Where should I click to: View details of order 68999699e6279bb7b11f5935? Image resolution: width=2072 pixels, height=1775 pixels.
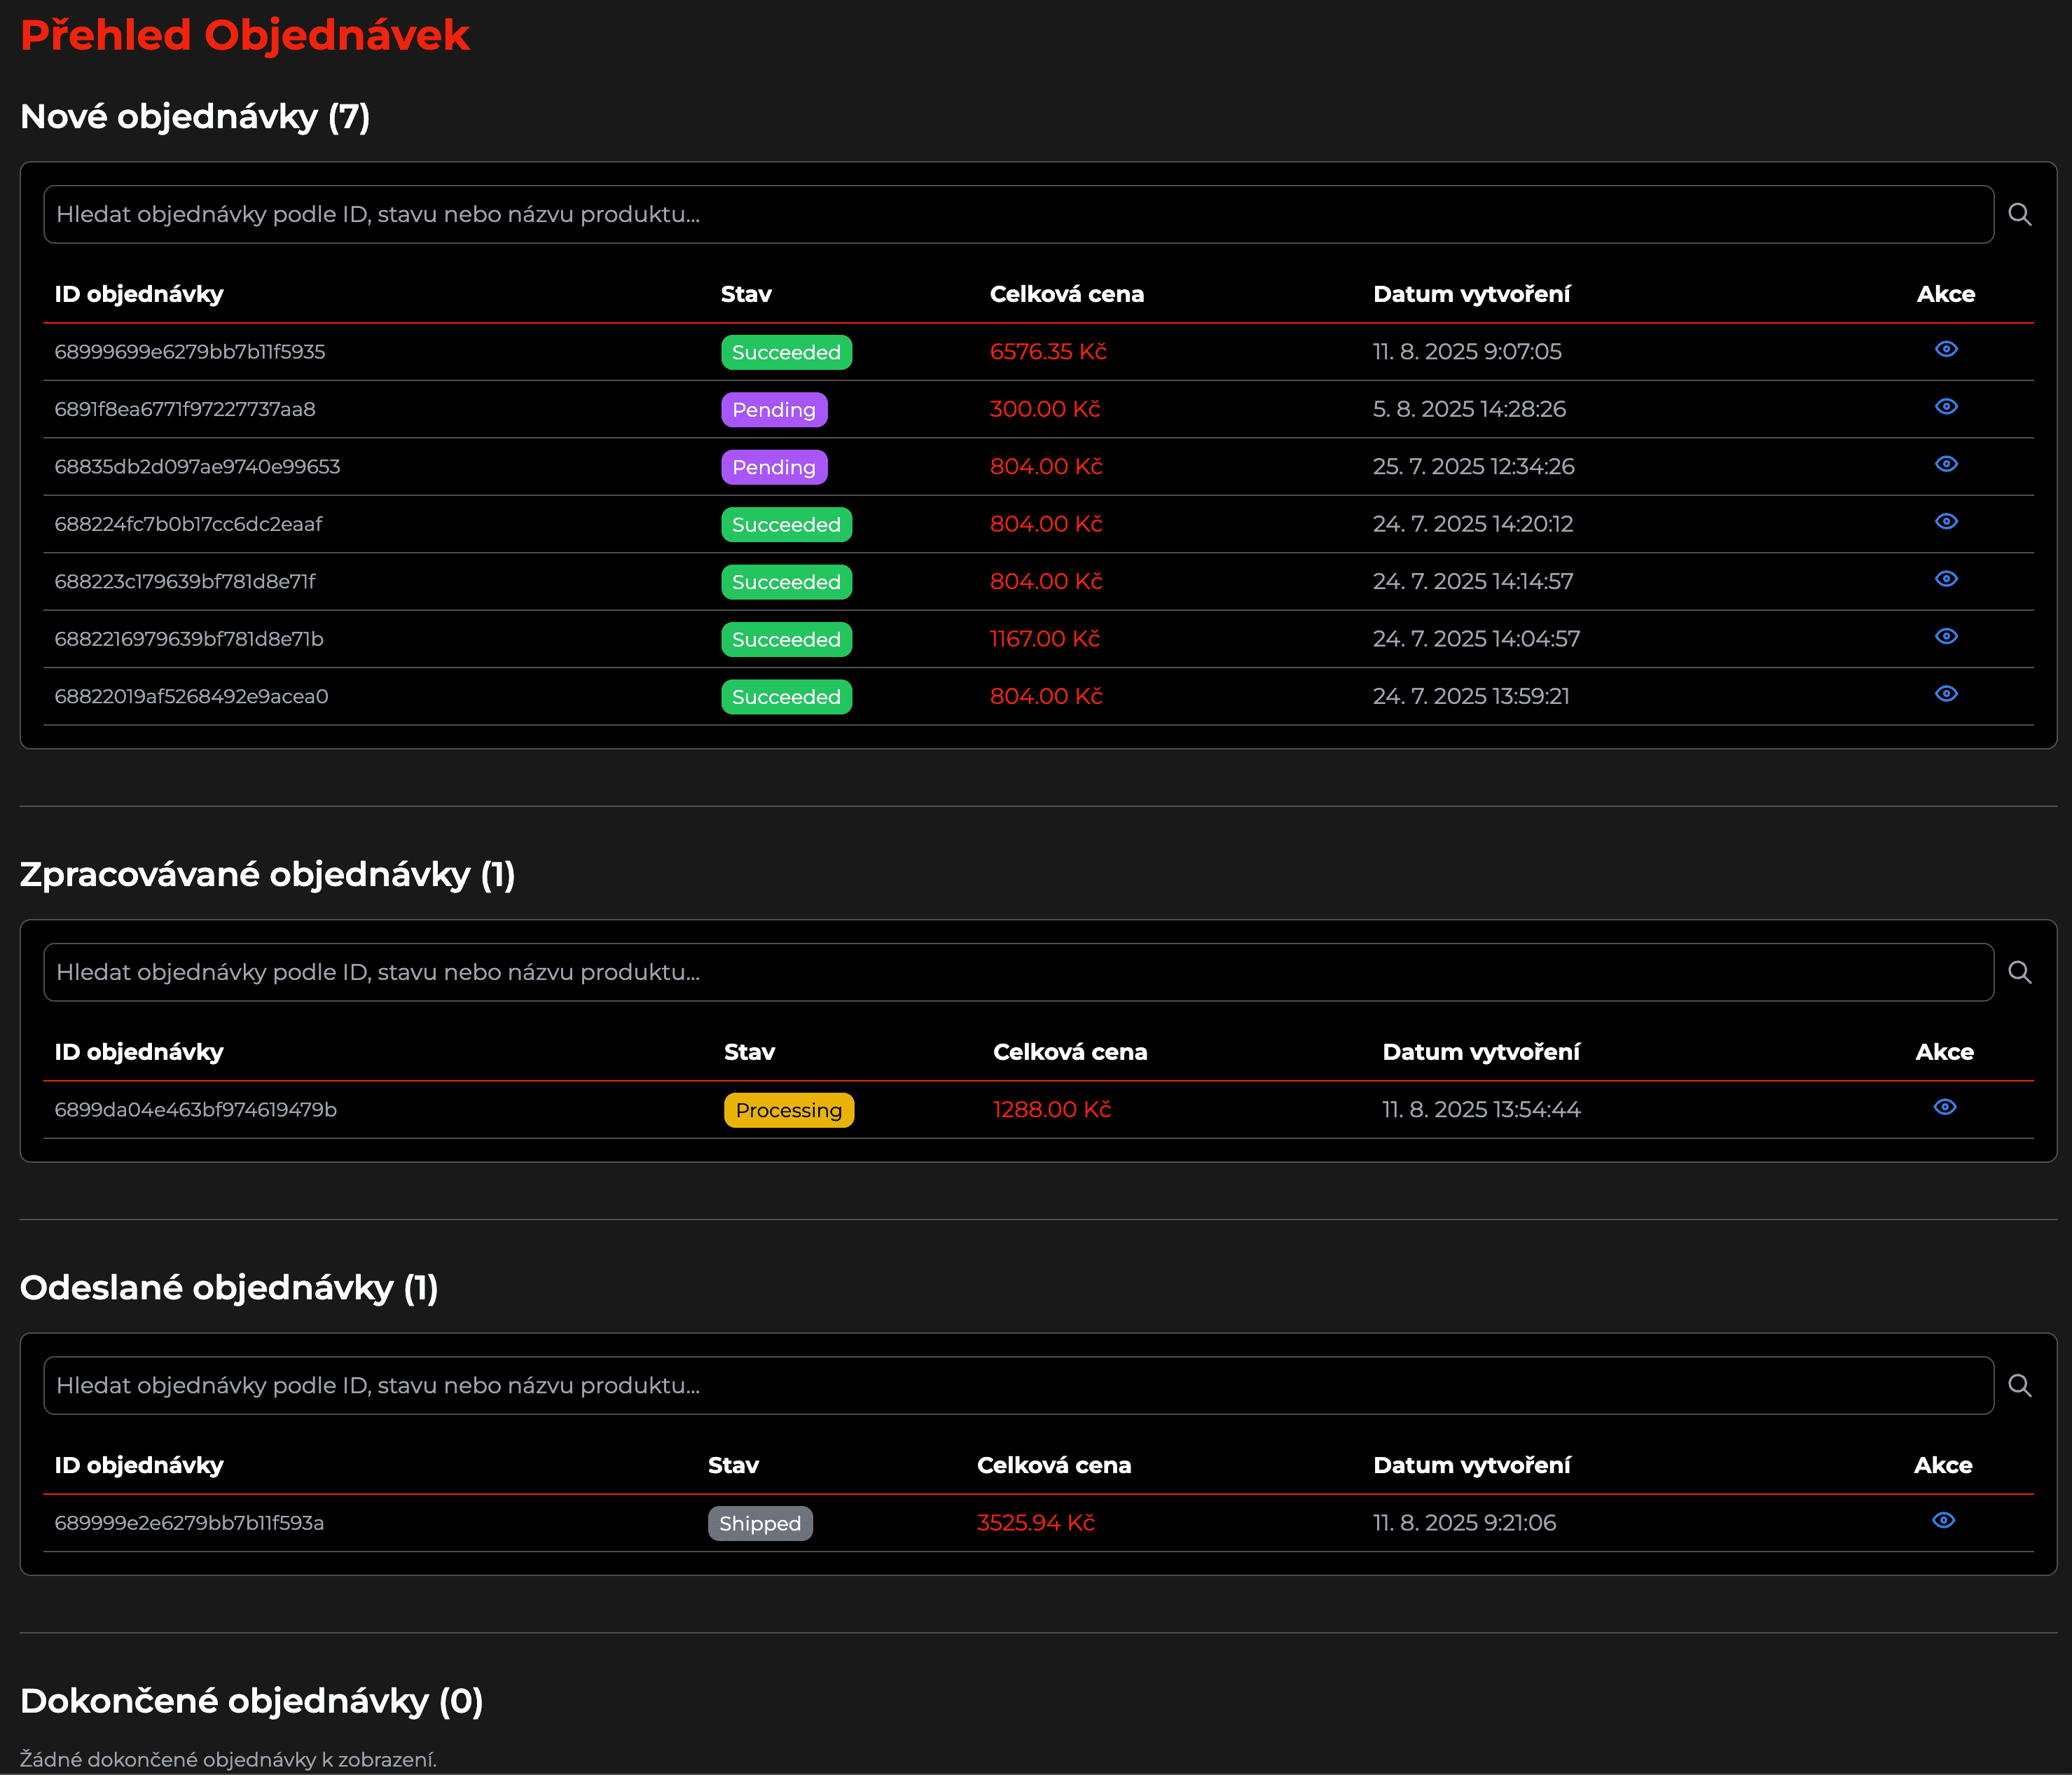[x=1945, y=349]
